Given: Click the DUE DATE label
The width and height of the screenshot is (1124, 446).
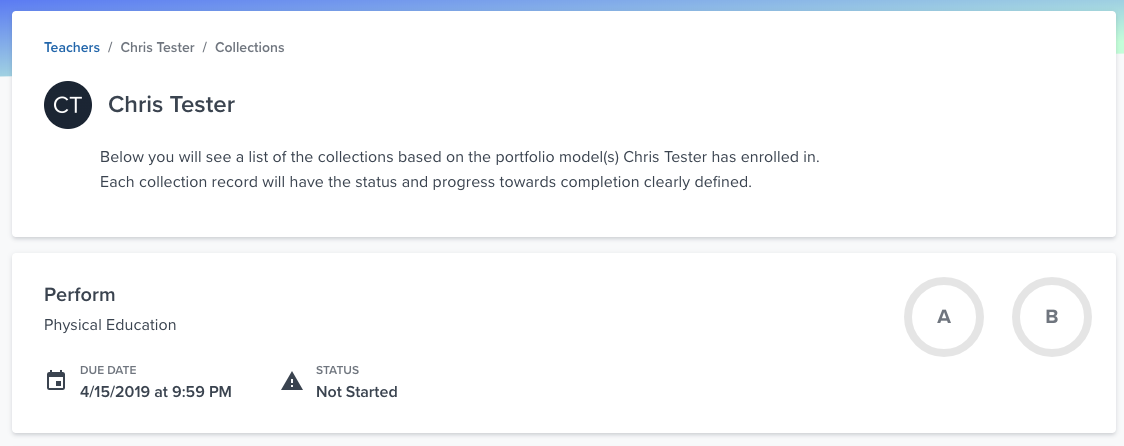Looking at the screenshot, I should coord(108,370).
